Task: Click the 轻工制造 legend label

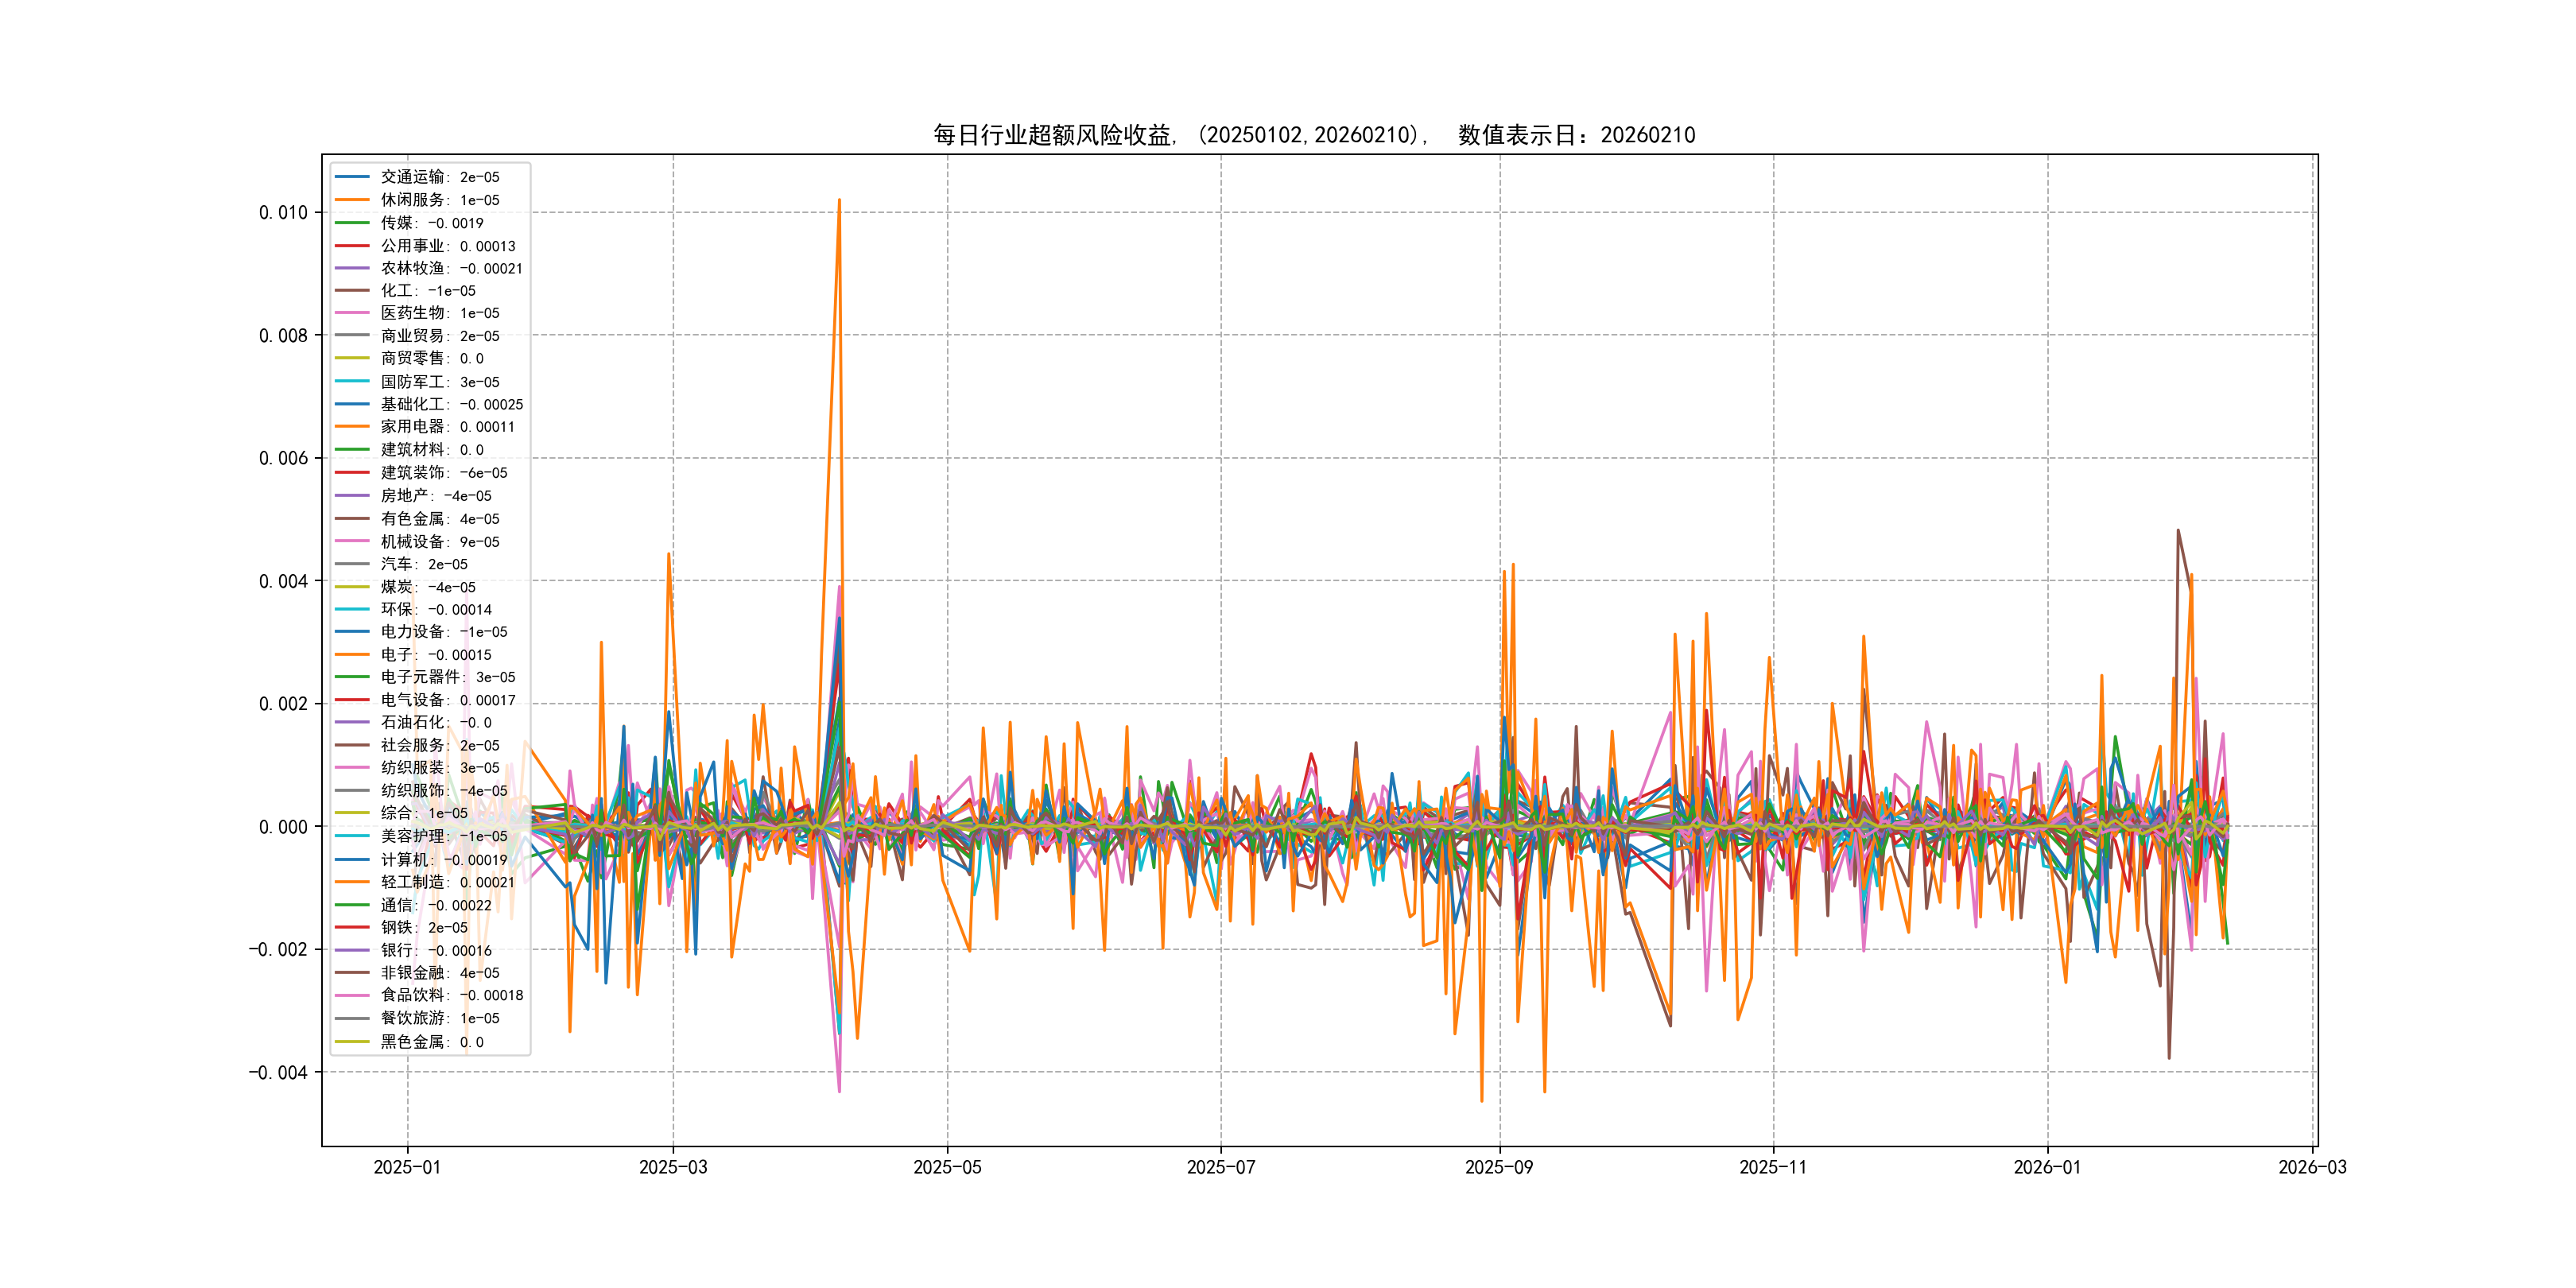Action: (x=447, y=882)
